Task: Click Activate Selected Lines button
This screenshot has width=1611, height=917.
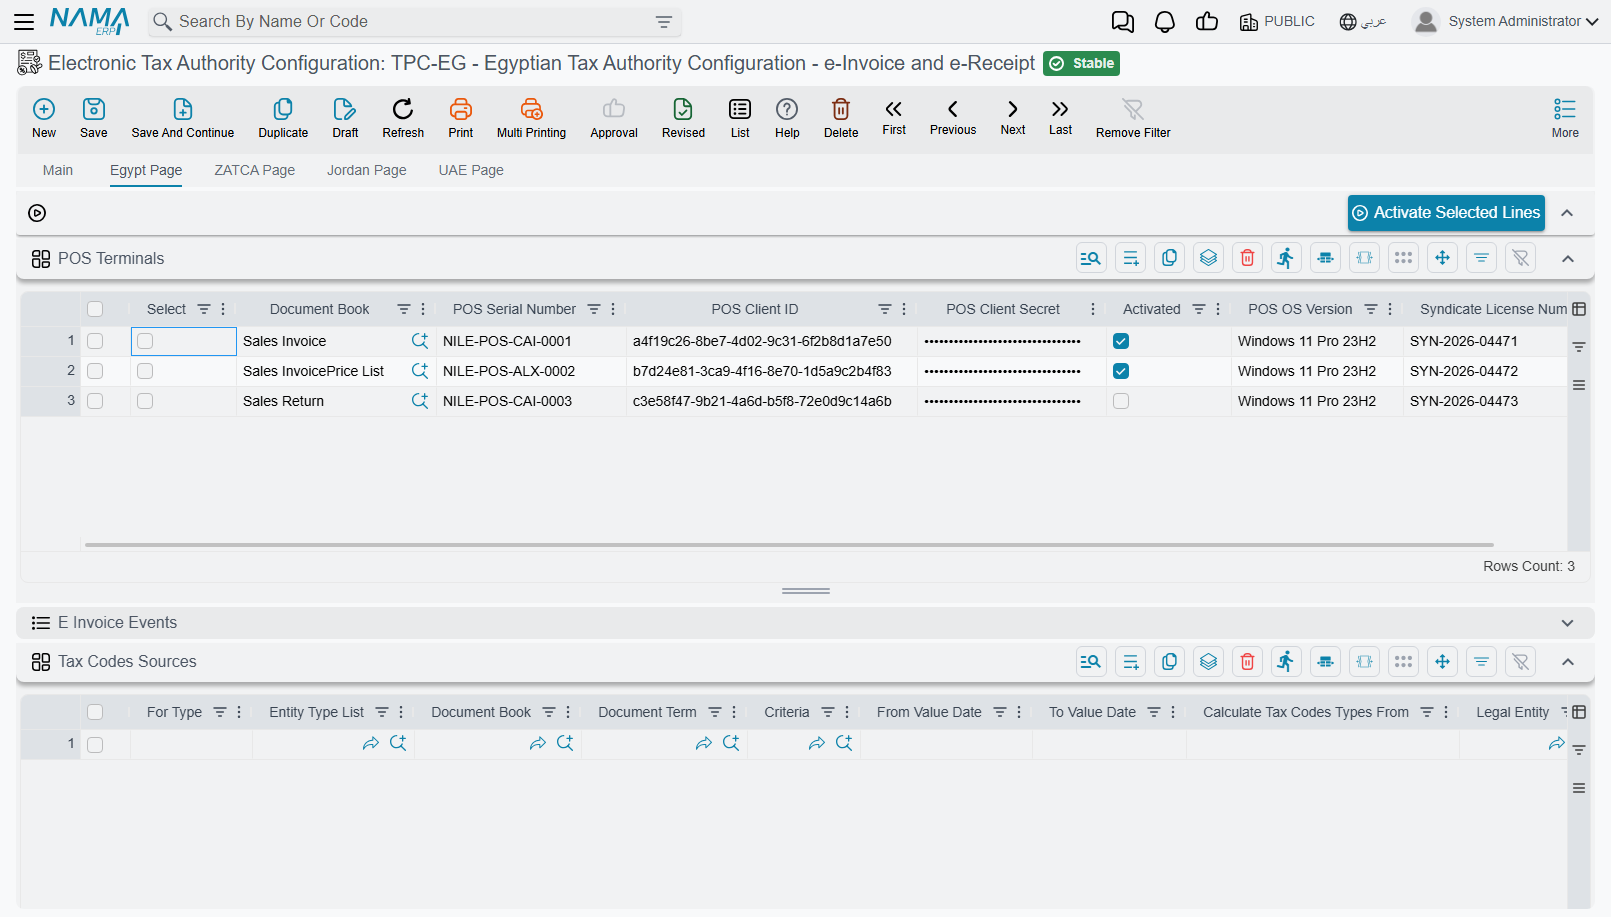Action: (1446, 213)
